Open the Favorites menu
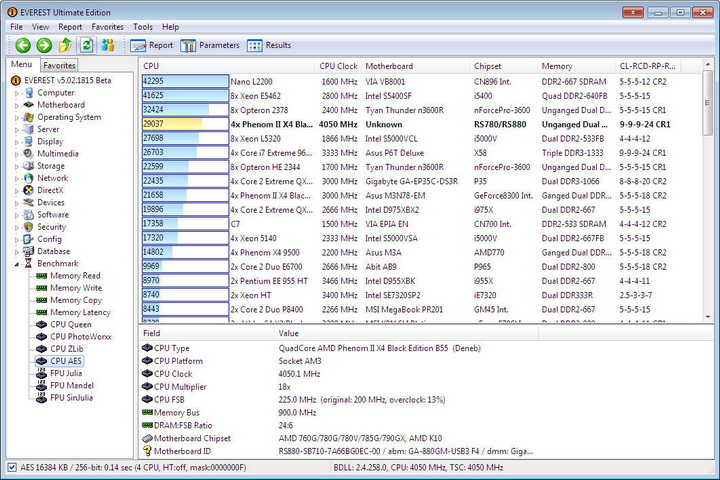Screen dimensions: 720x480 [x=107, y=27]
